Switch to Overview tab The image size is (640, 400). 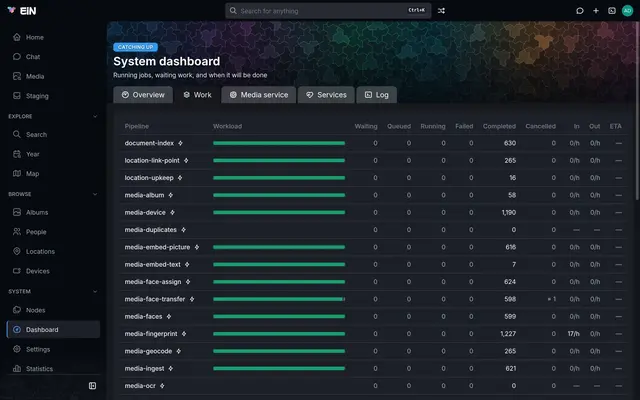[x=143, y=95]
